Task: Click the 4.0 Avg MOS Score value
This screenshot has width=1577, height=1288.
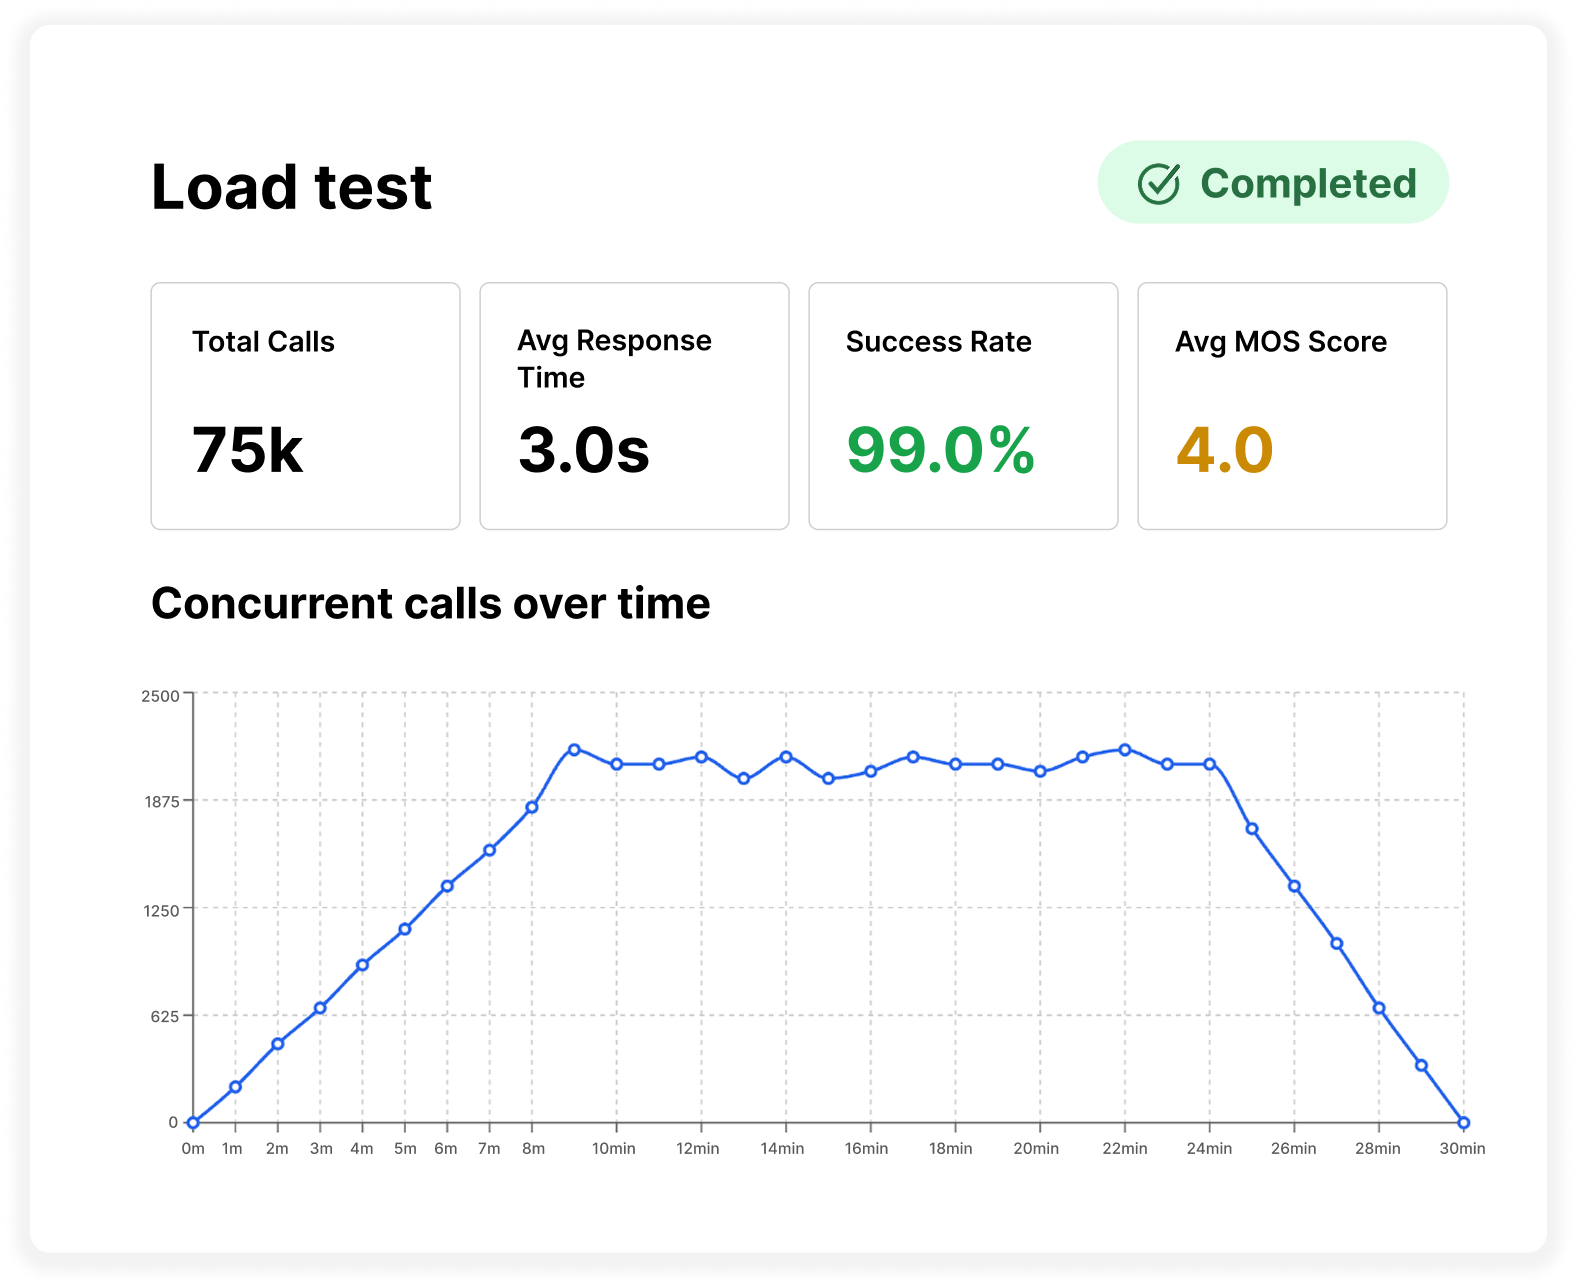Action: [x=1224, y=450]
